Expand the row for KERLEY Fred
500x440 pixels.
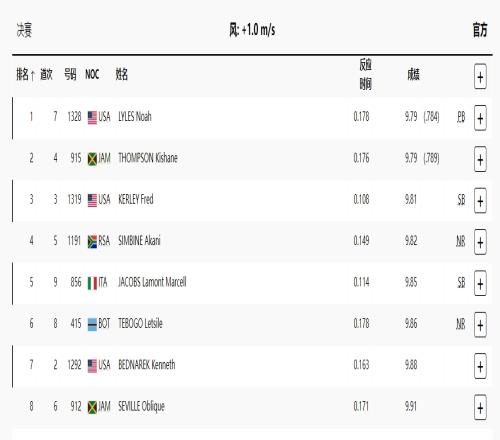tap(480, 201)
